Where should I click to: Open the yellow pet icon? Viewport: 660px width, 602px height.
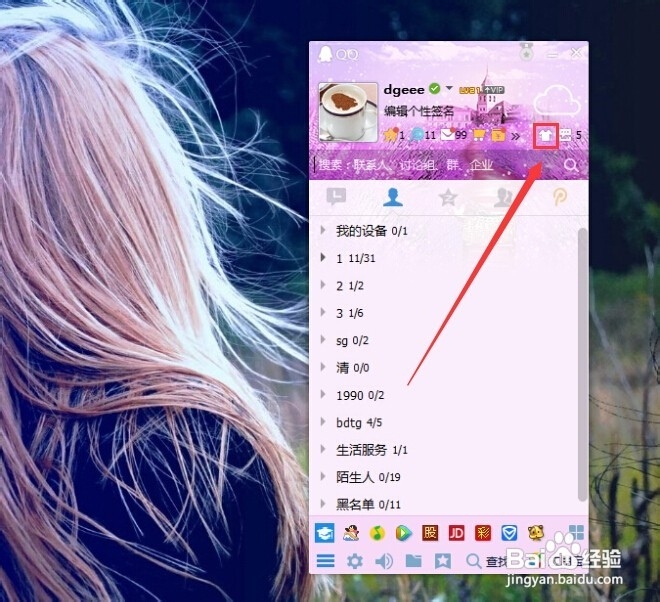536,533
